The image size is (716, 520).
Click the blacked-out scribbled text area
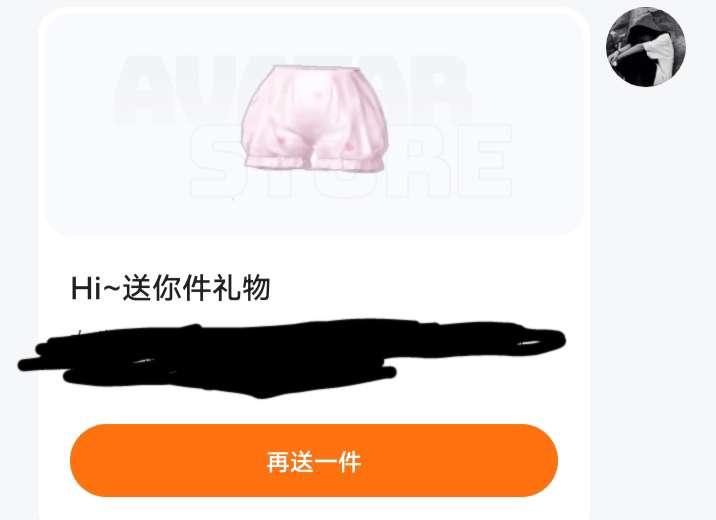click(292, 356)
